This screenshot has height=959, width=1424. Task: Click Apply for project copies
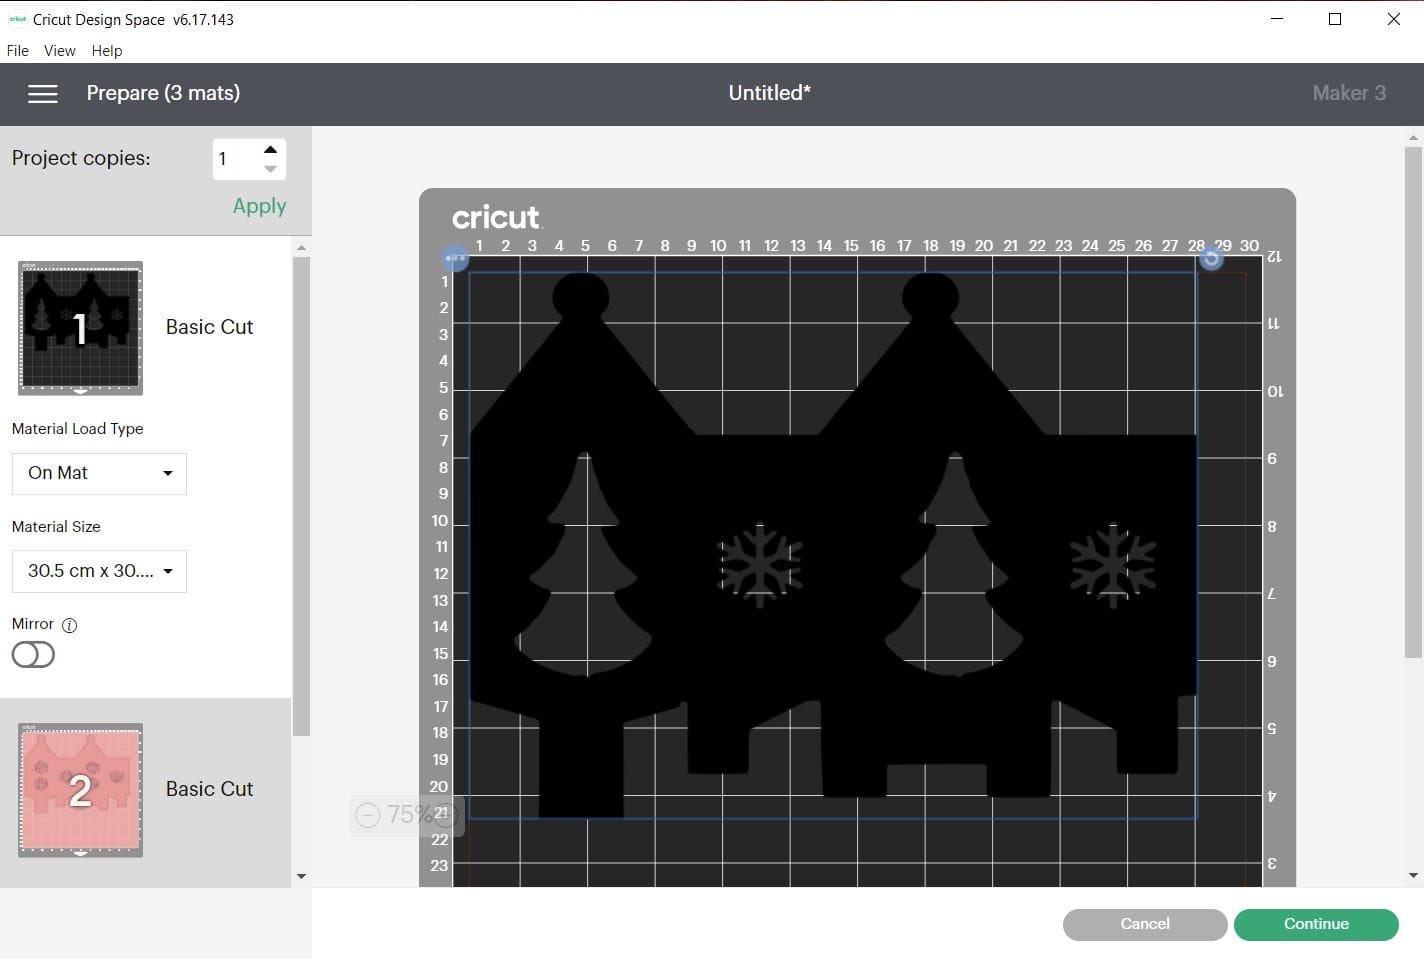pos(259,206)
